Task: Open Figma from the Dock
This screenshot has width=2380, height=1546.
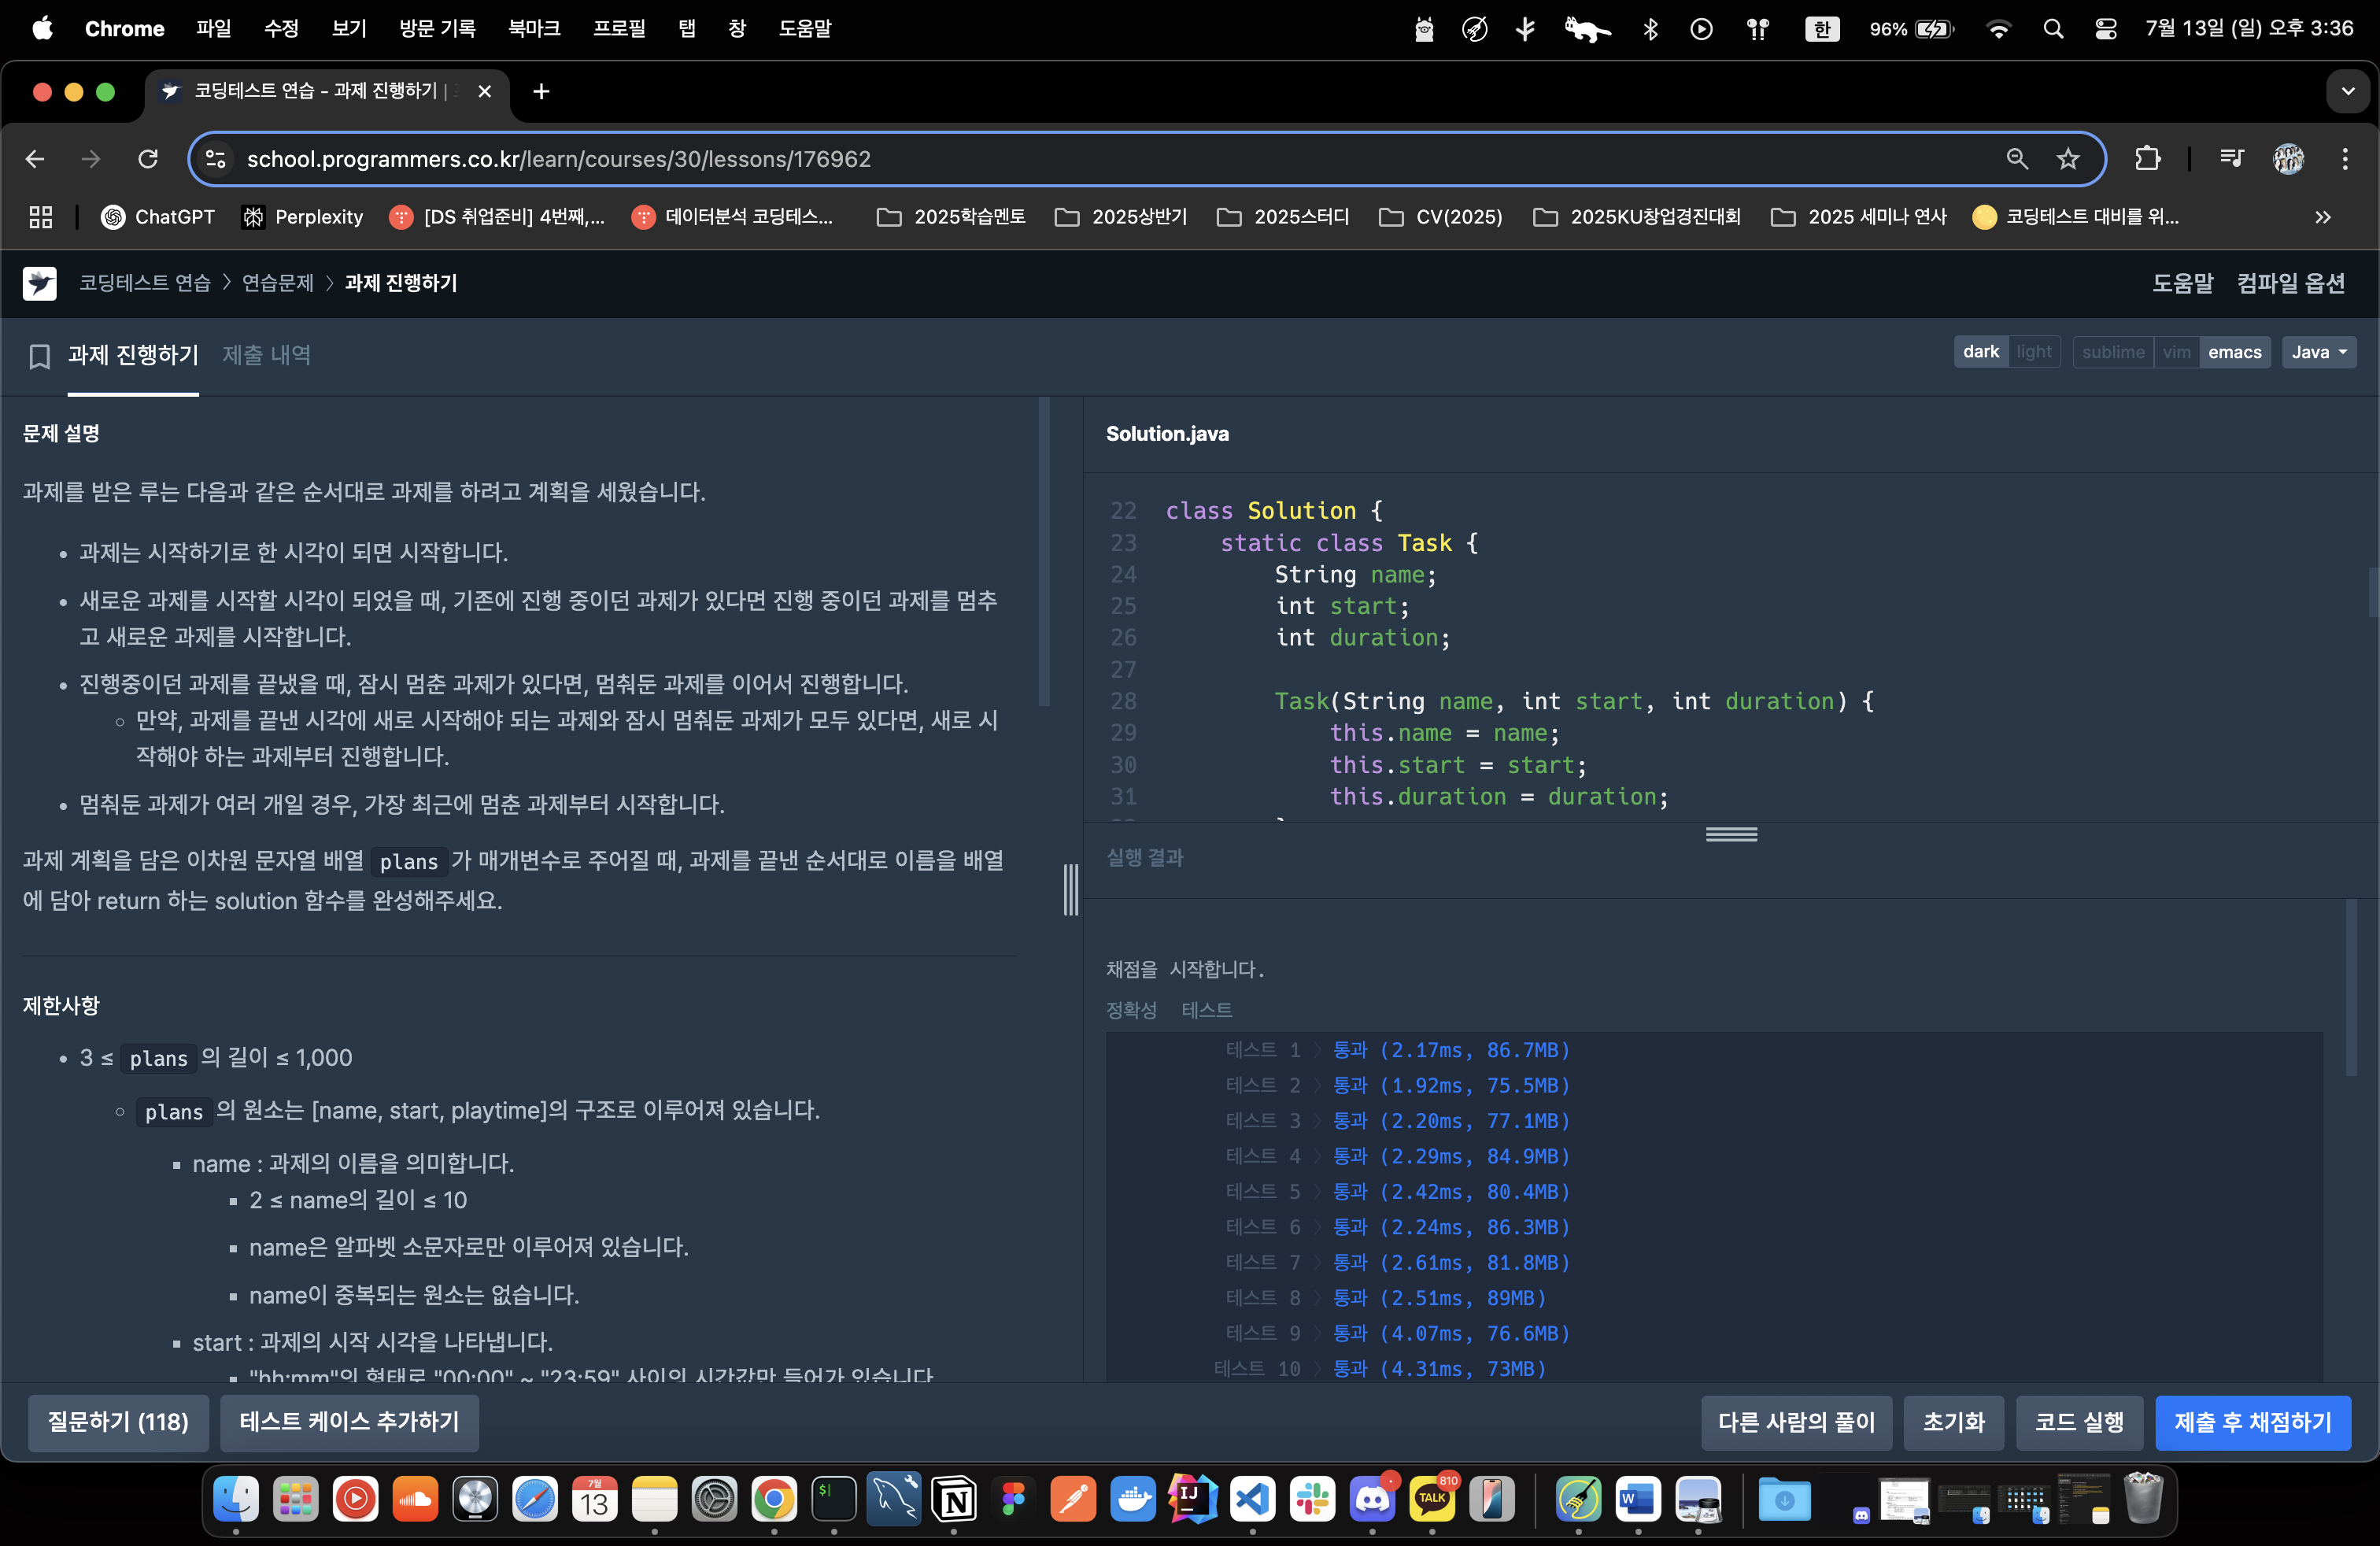Action: [1013, 1498]
